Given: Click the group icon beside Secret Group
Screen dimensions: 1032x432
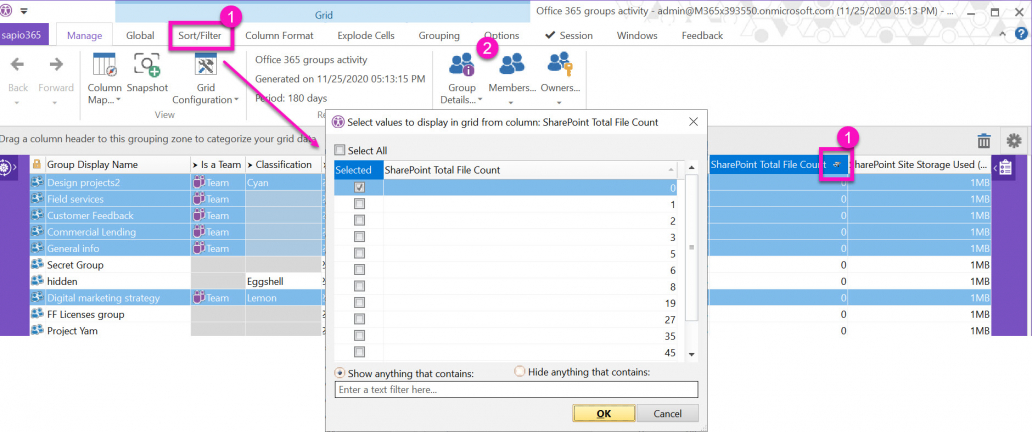Looking at the screenshot, I should click(38, 265).
